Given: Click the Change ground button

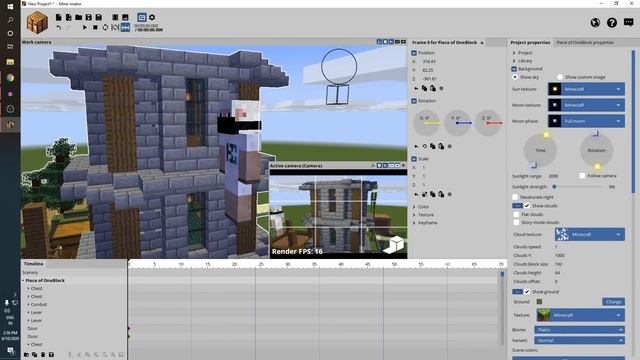Looking at the screenshot, I should click(x=613, y=302).
